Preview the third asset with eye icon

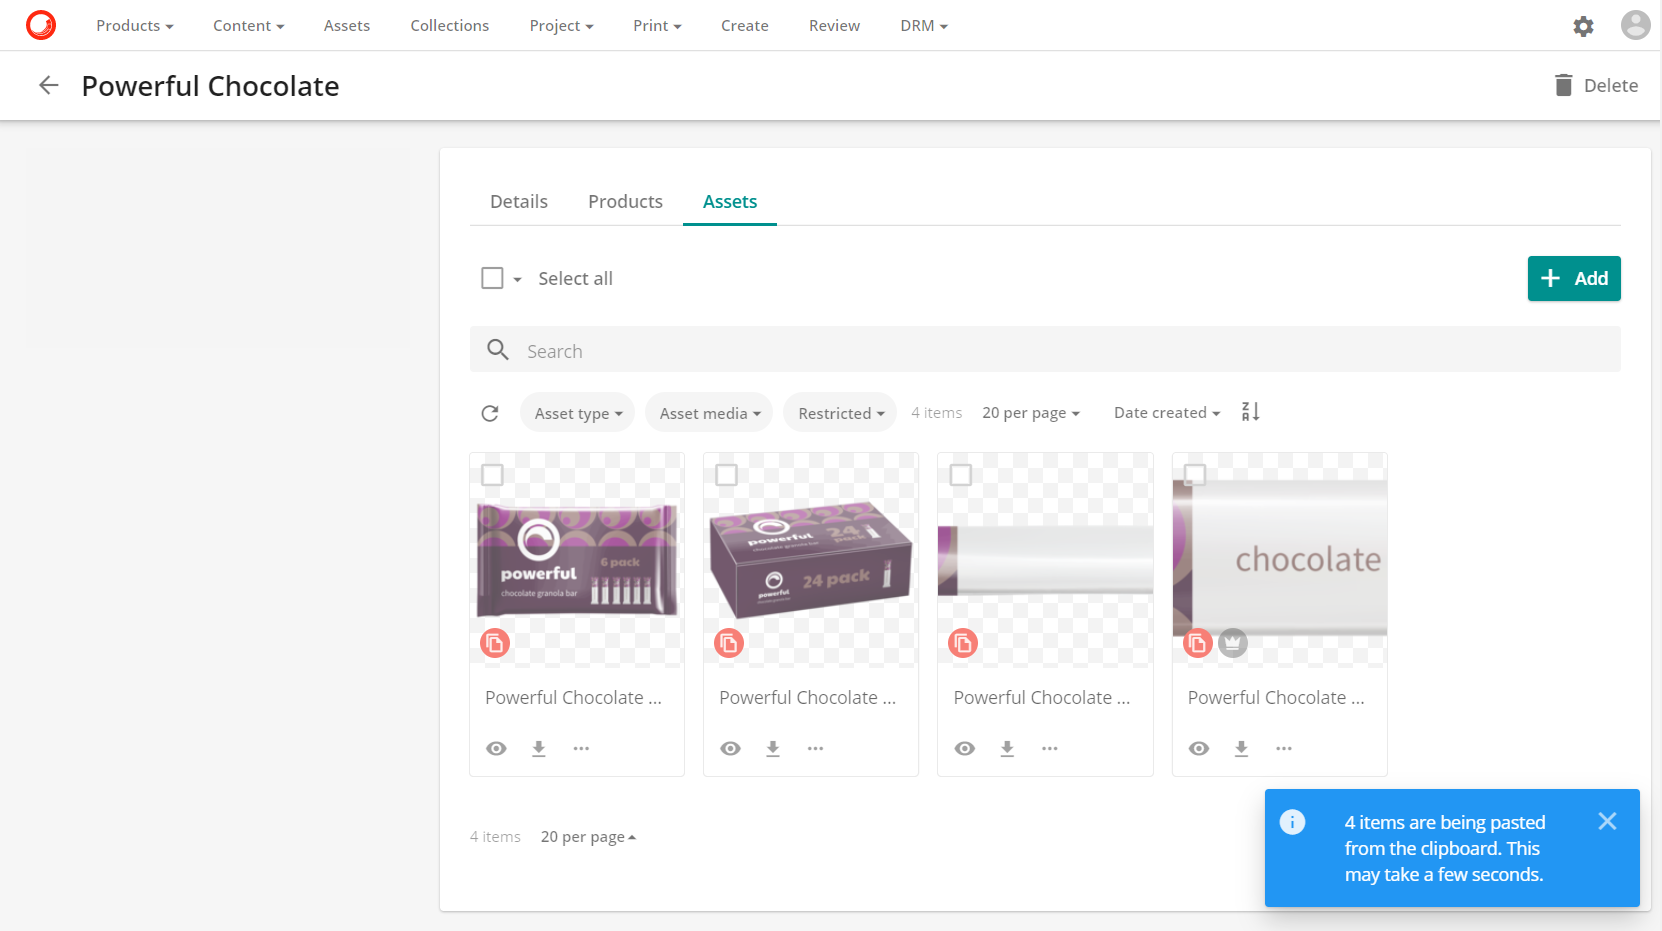point(965,748)
